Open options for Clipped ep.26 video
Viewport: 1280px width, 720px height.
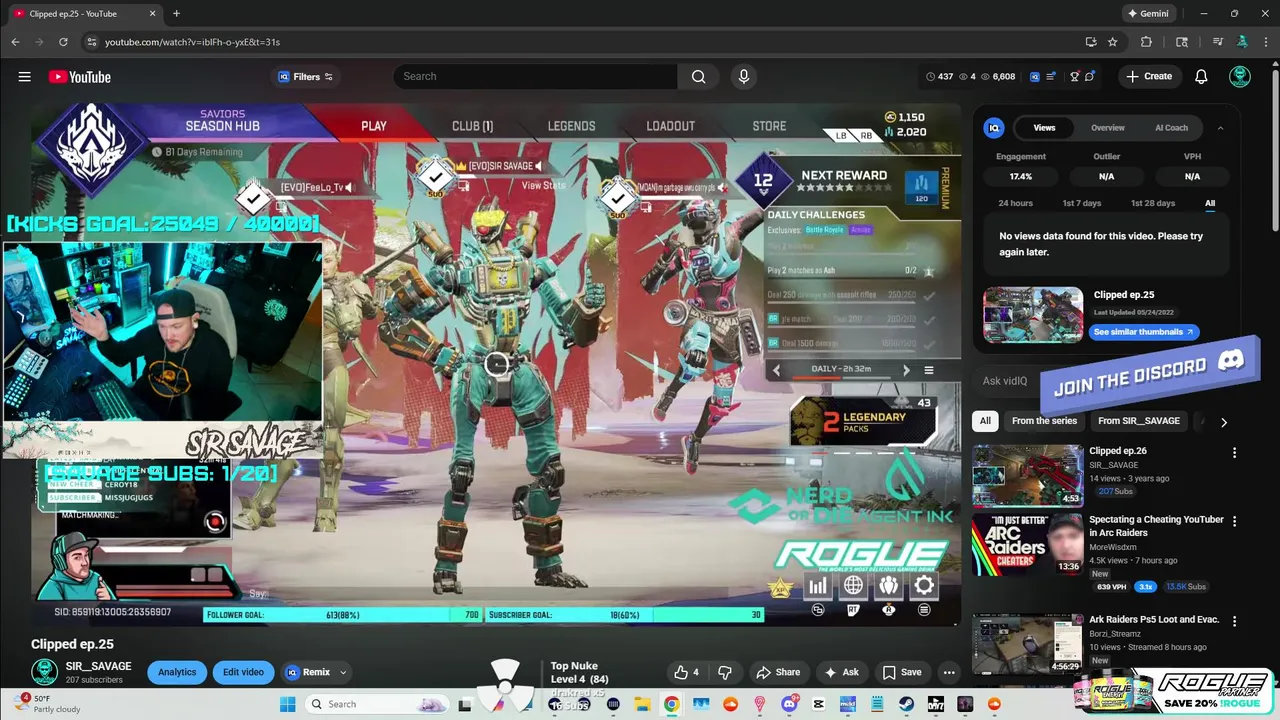[x=1234, y=453]
